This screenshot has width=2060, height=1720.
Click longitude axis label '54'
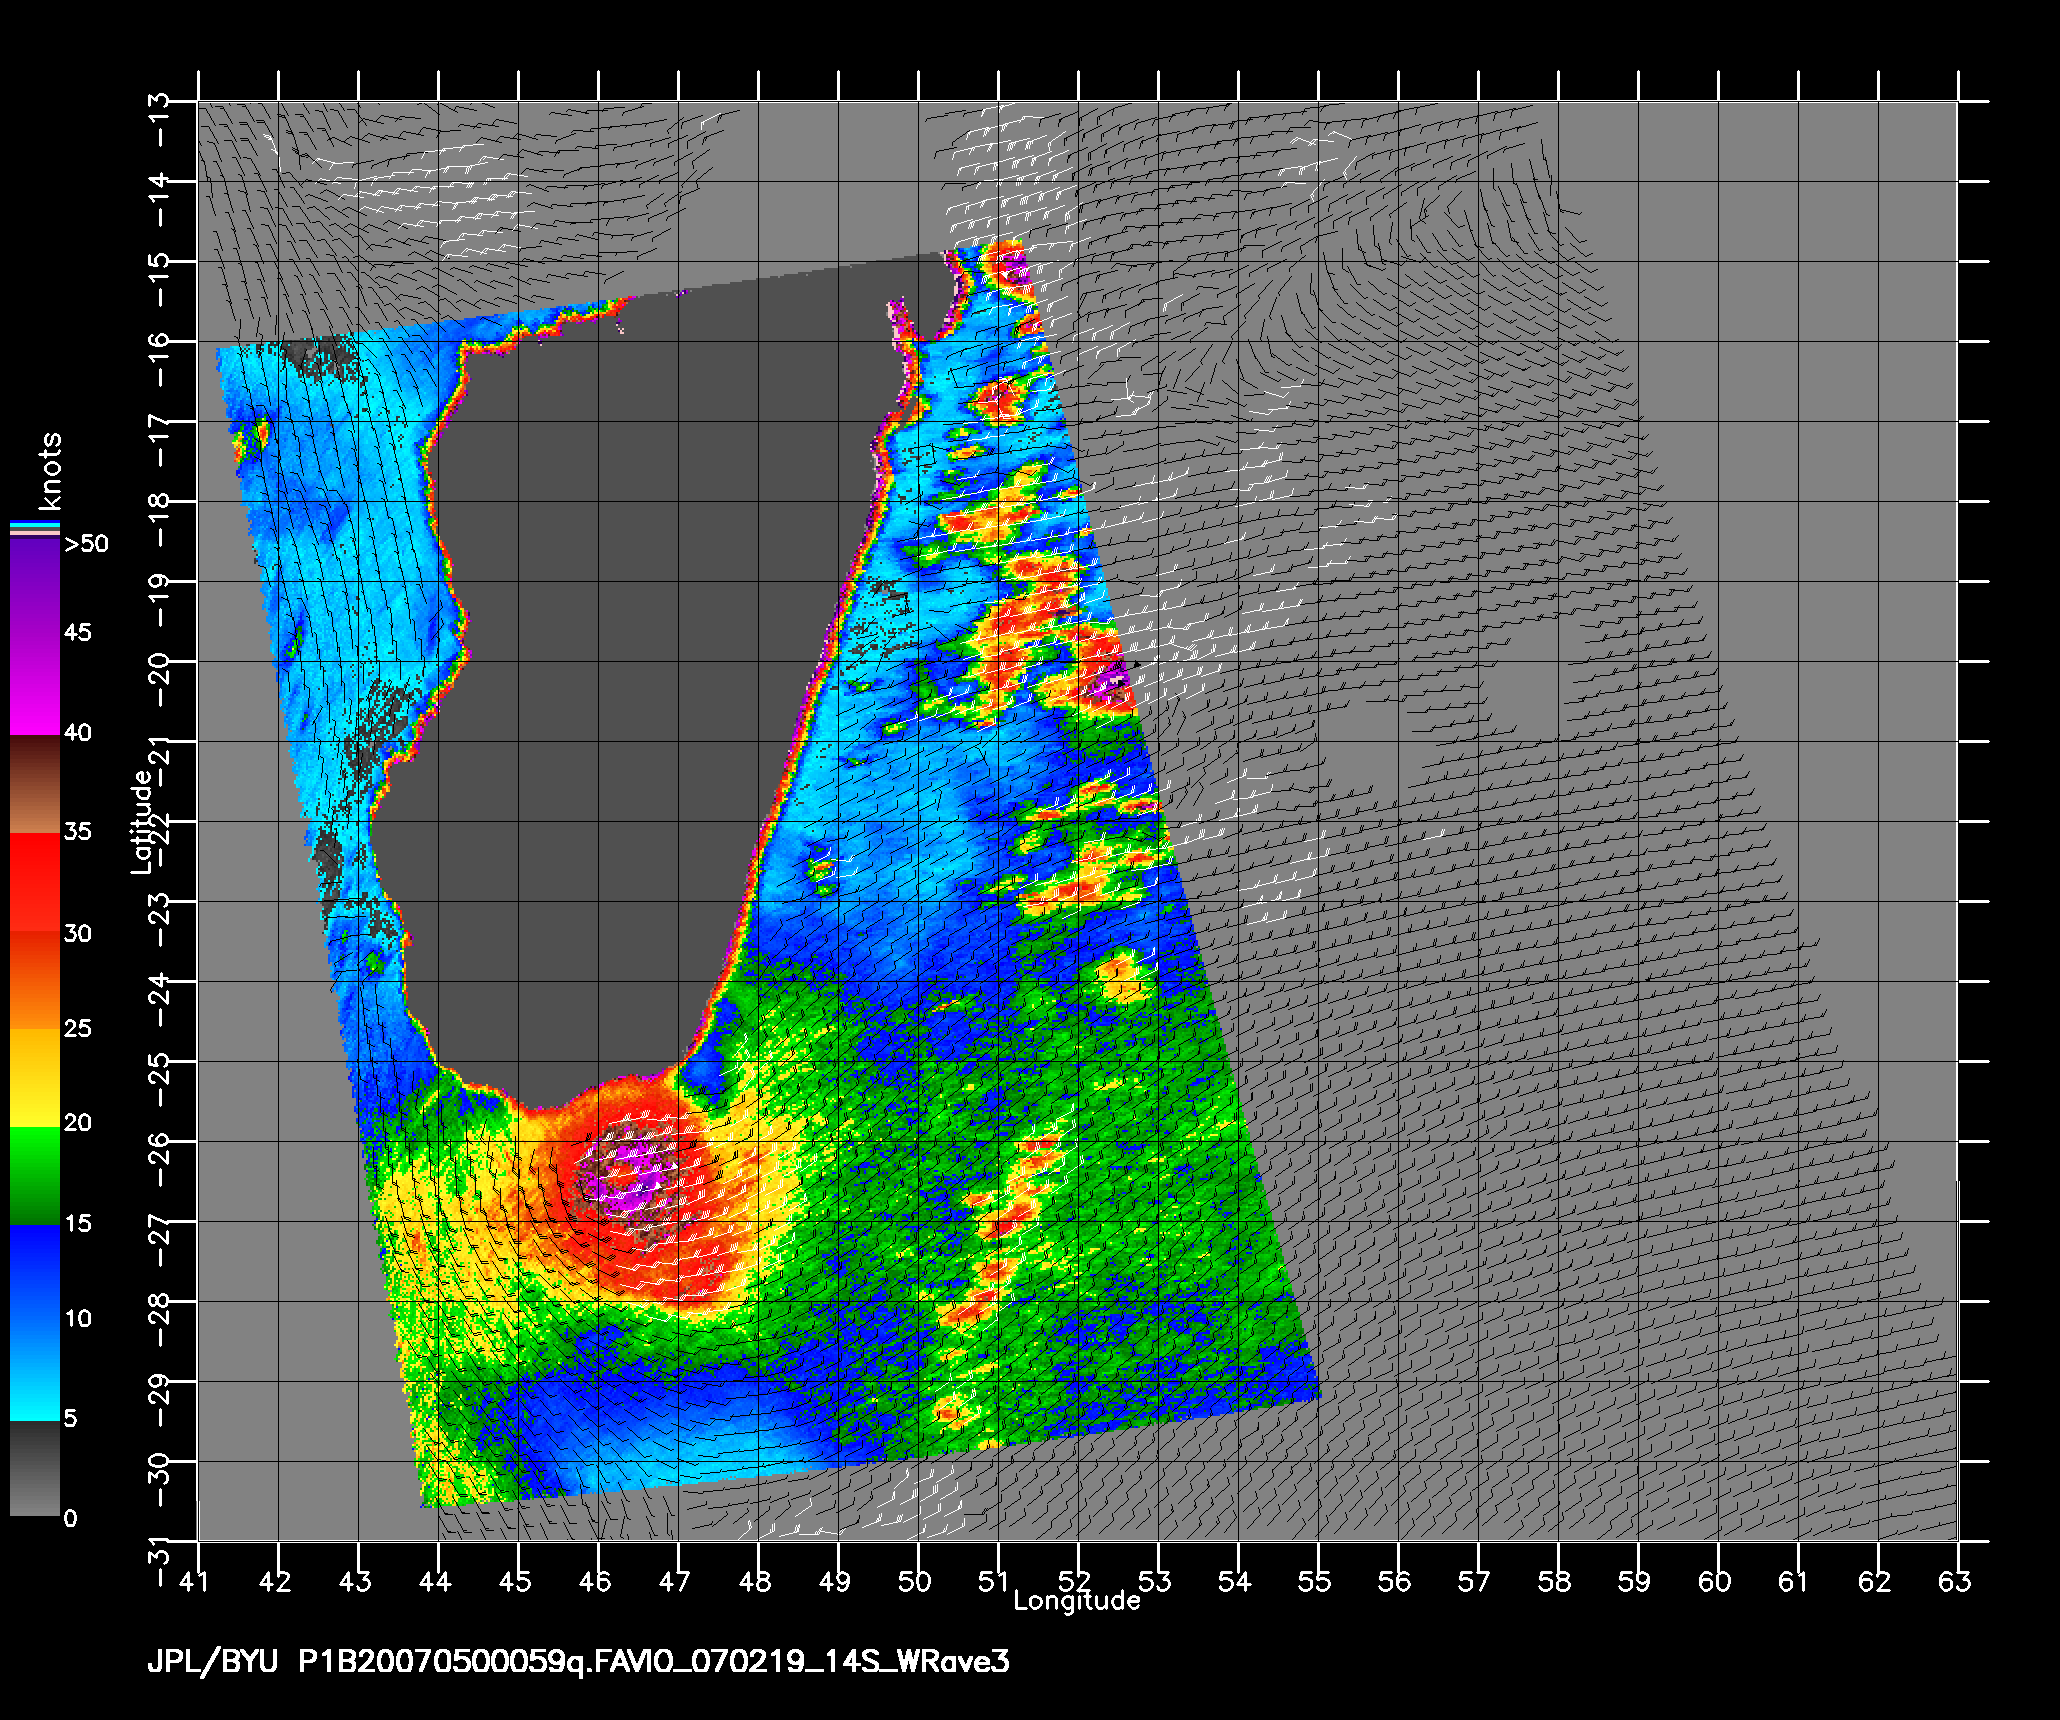tap(1235, 1581)
